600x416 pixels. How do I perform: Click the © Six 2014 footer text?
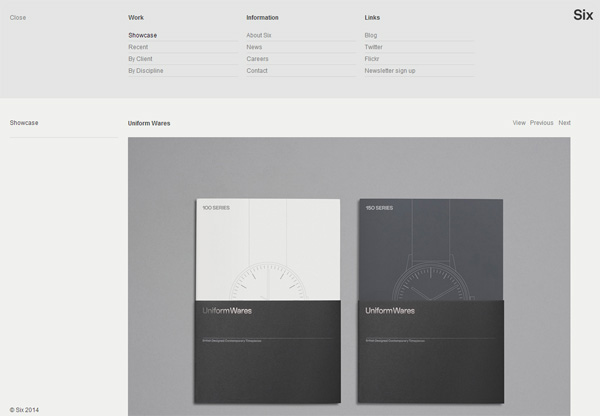(24, 410)
